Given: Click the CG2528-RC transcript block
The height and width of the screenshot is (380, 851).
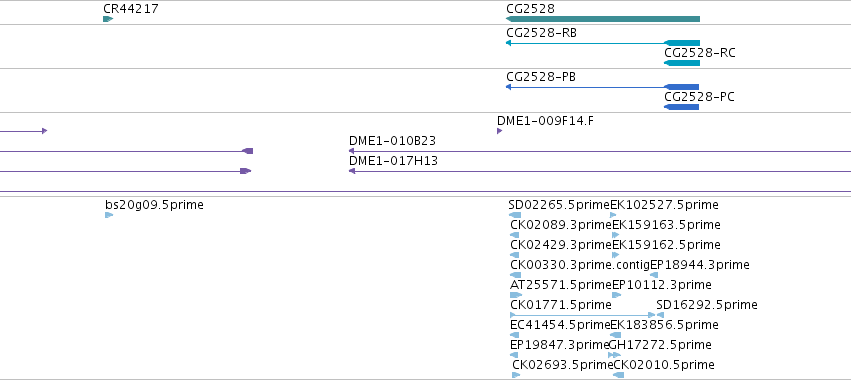Looking at the screenshot, I should (x=682, y=63).
